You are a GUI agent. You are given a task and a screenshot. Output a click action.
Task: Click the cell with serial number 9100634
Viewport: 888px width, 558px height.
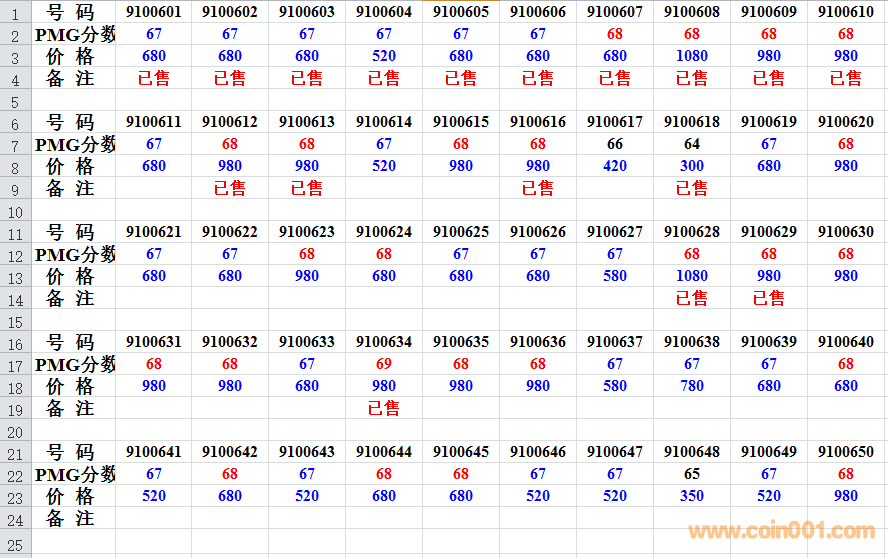click(384, 342)
